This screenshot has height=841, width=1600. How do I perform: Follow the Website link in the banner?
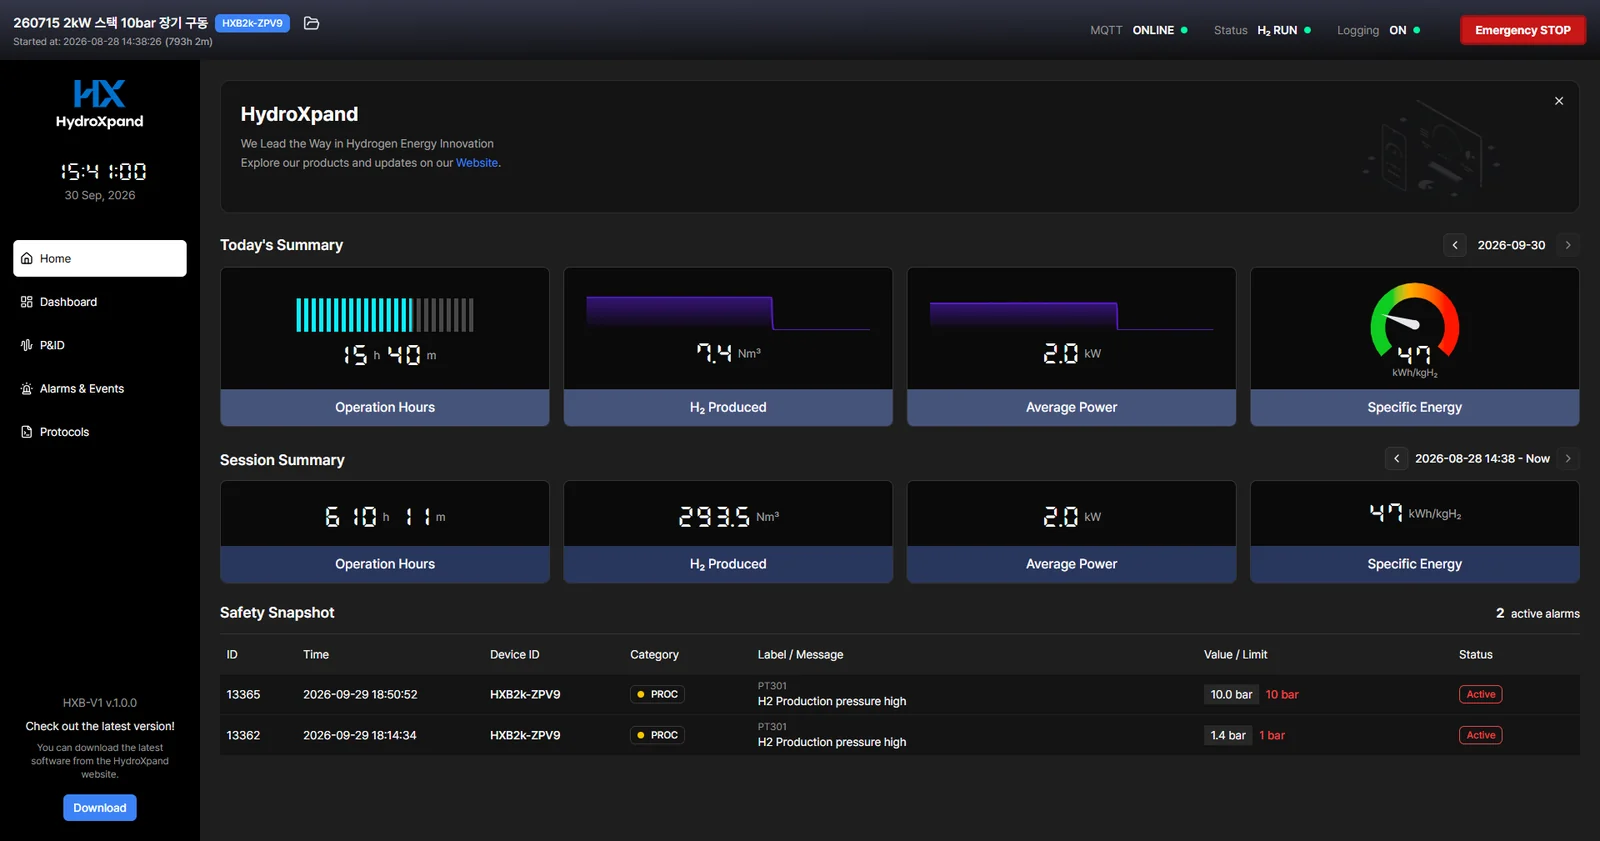[x=477, y=163]
